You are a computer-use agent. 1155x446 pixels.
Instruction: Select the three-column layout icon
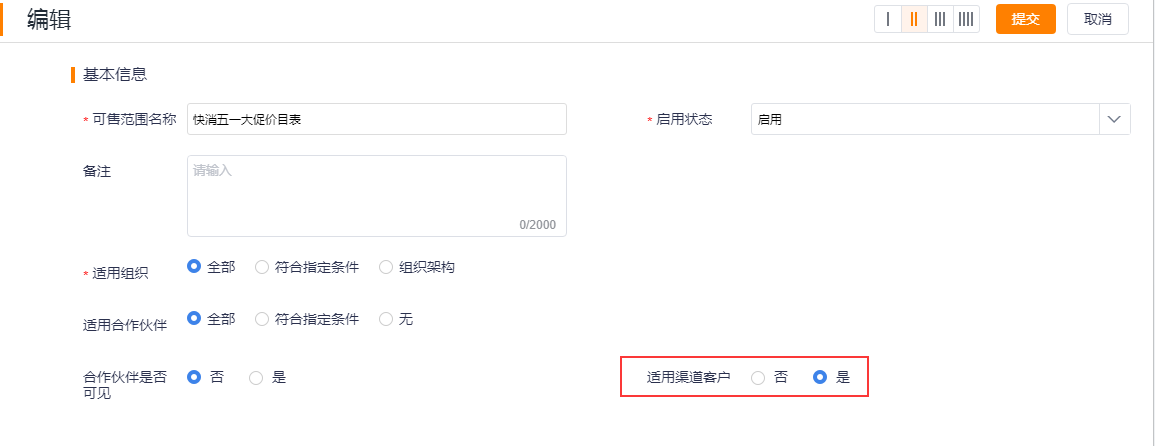coord(940,19)
